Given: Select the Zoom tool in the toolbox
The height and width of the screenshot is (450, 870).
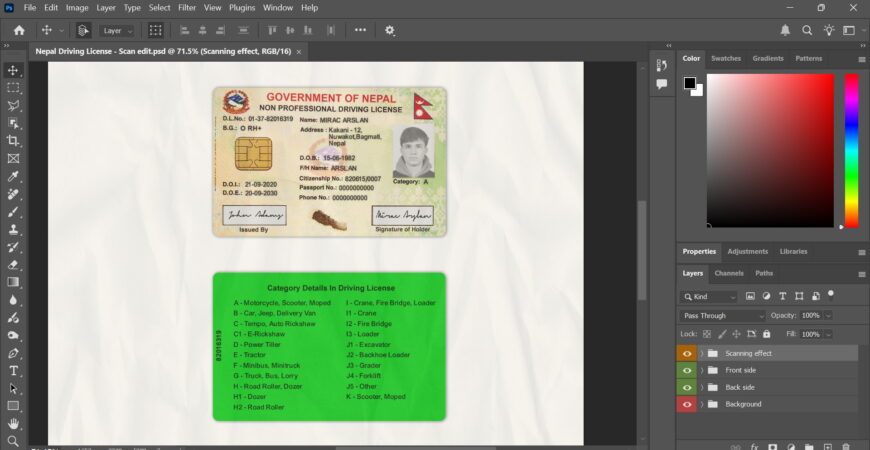Looking at the screenshot, I should click(x=13, y=441).
